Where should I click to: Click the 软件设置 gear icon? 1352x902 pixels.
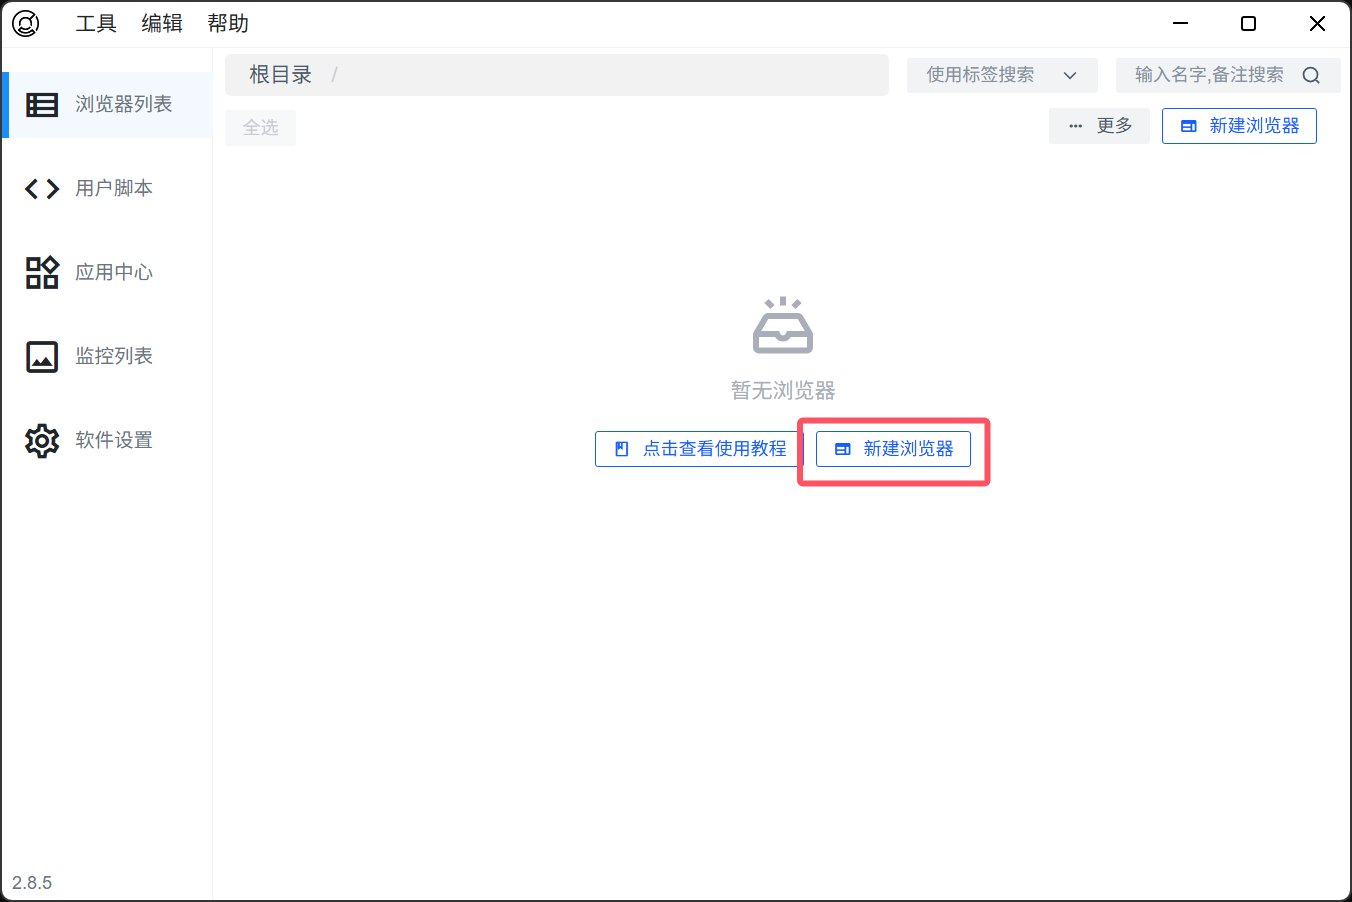[x=42, y=440]
